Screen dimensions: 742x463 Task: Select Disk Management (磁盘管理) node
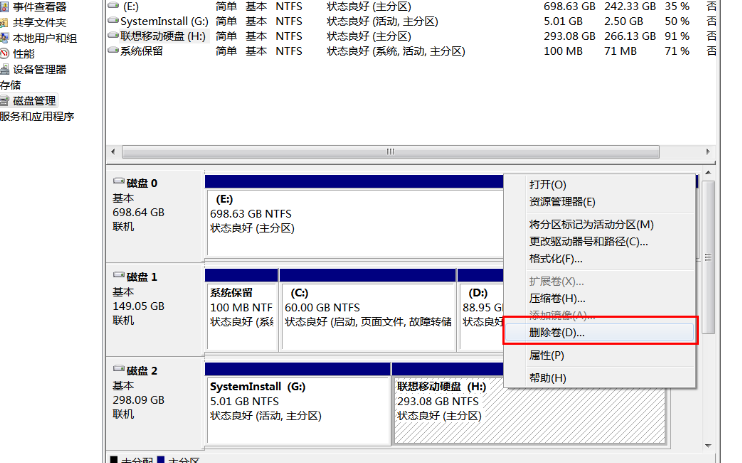[x=34, y=100]
